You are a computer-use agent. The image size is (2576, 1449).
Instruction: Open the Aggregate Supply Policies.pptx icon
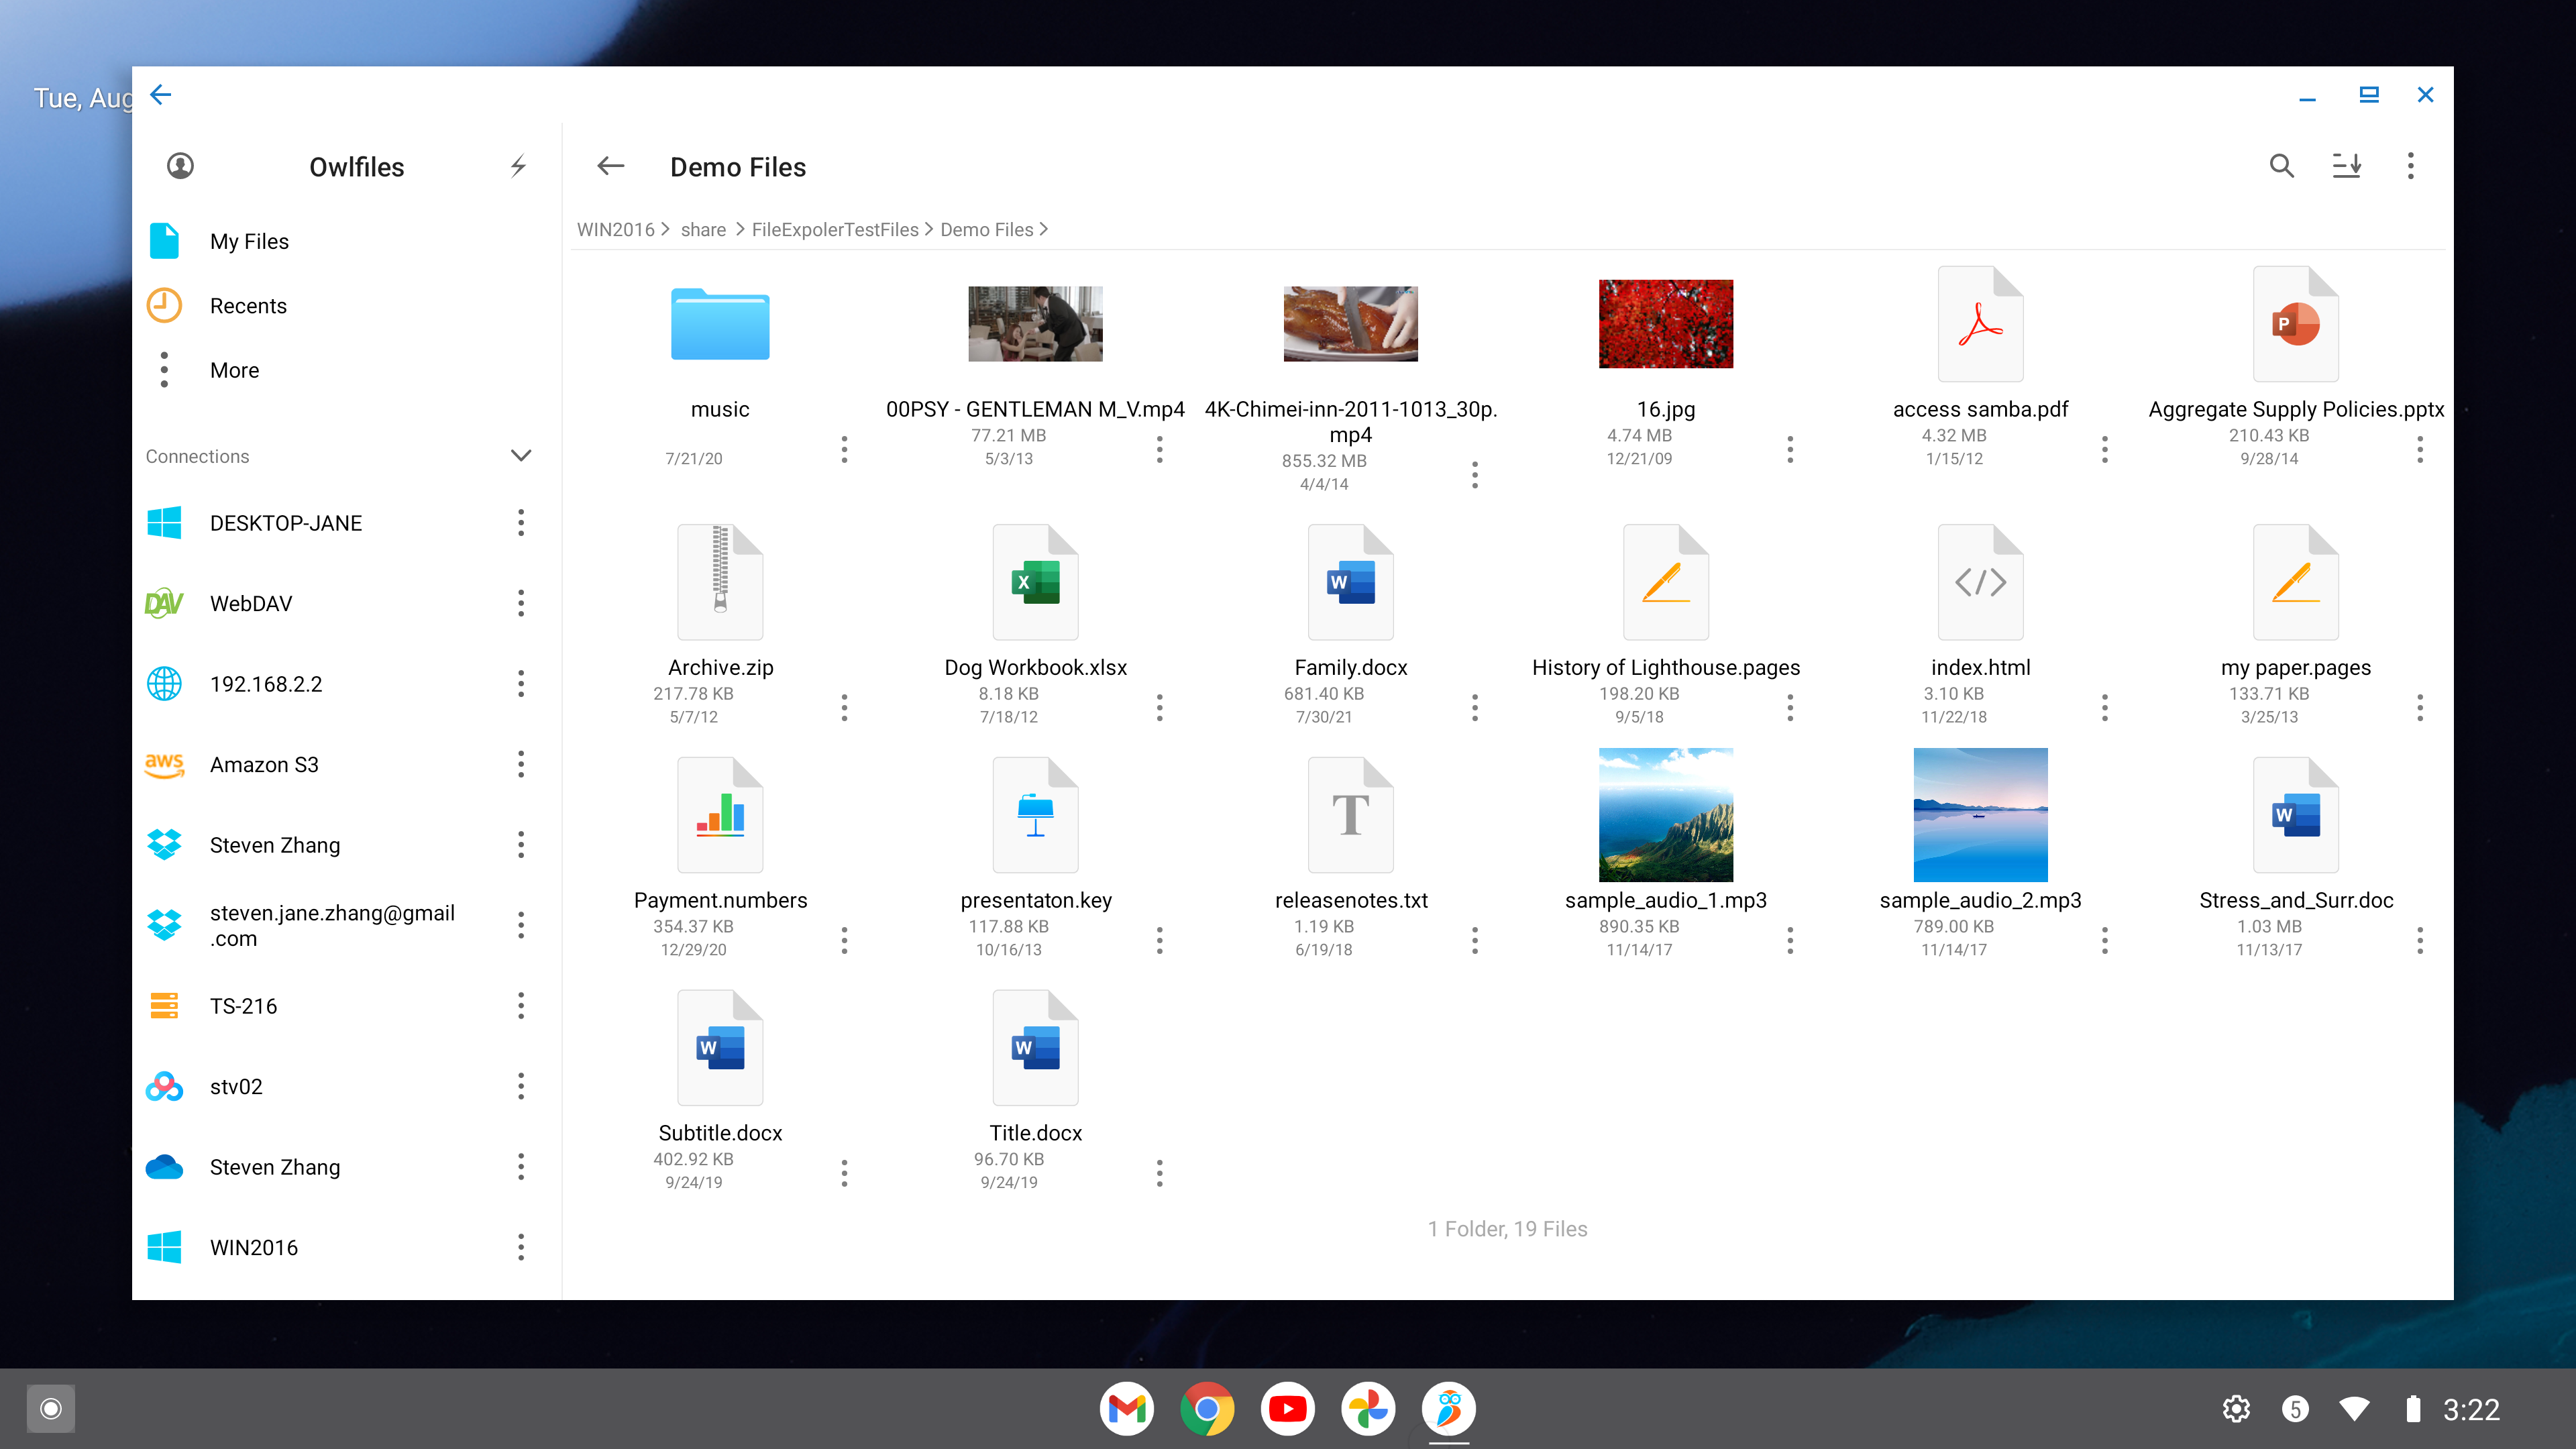coord(2295,324)
